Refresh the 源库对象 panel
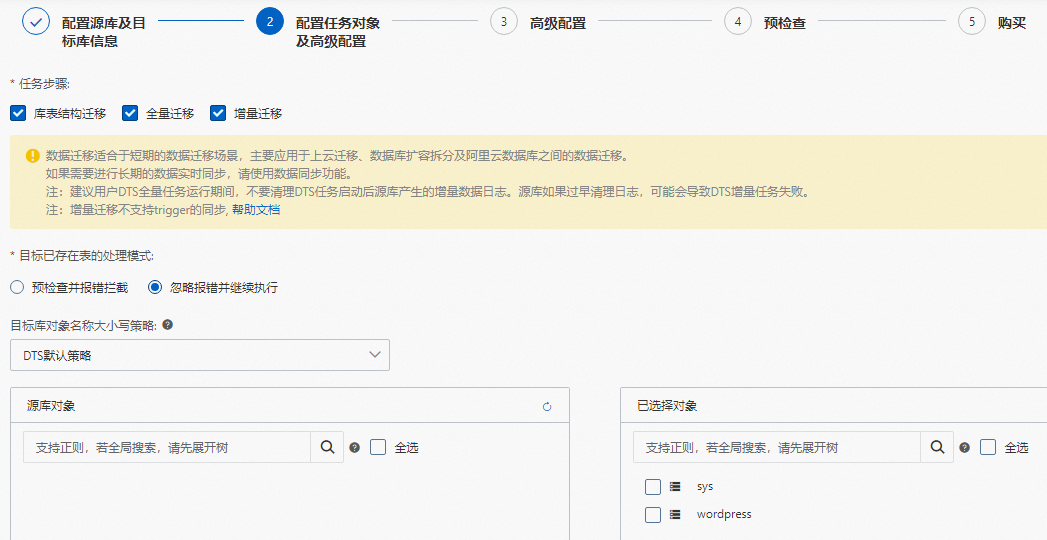Screen dimensions: 1047x540 coord(547,407)
